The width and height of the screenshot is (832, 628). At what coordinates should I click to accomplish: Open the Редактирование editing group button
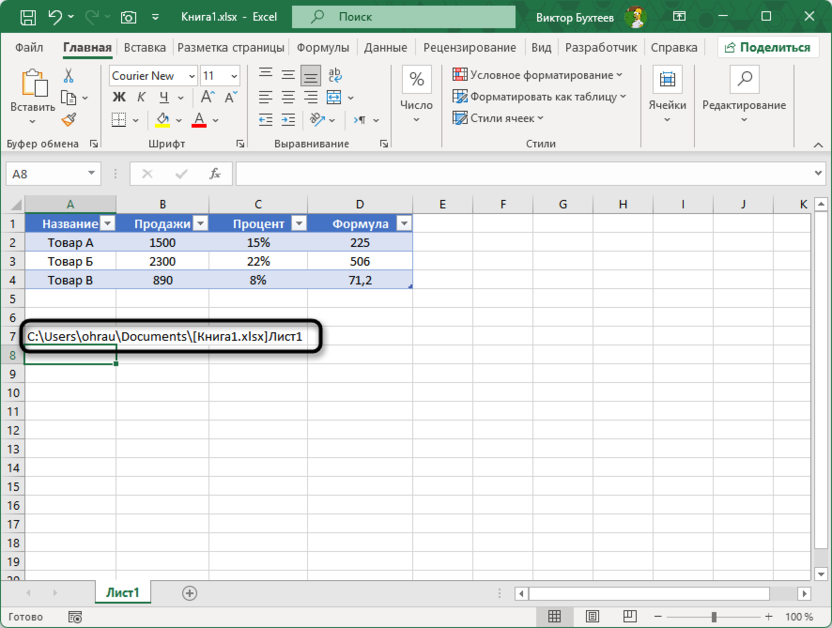[743, 95]
